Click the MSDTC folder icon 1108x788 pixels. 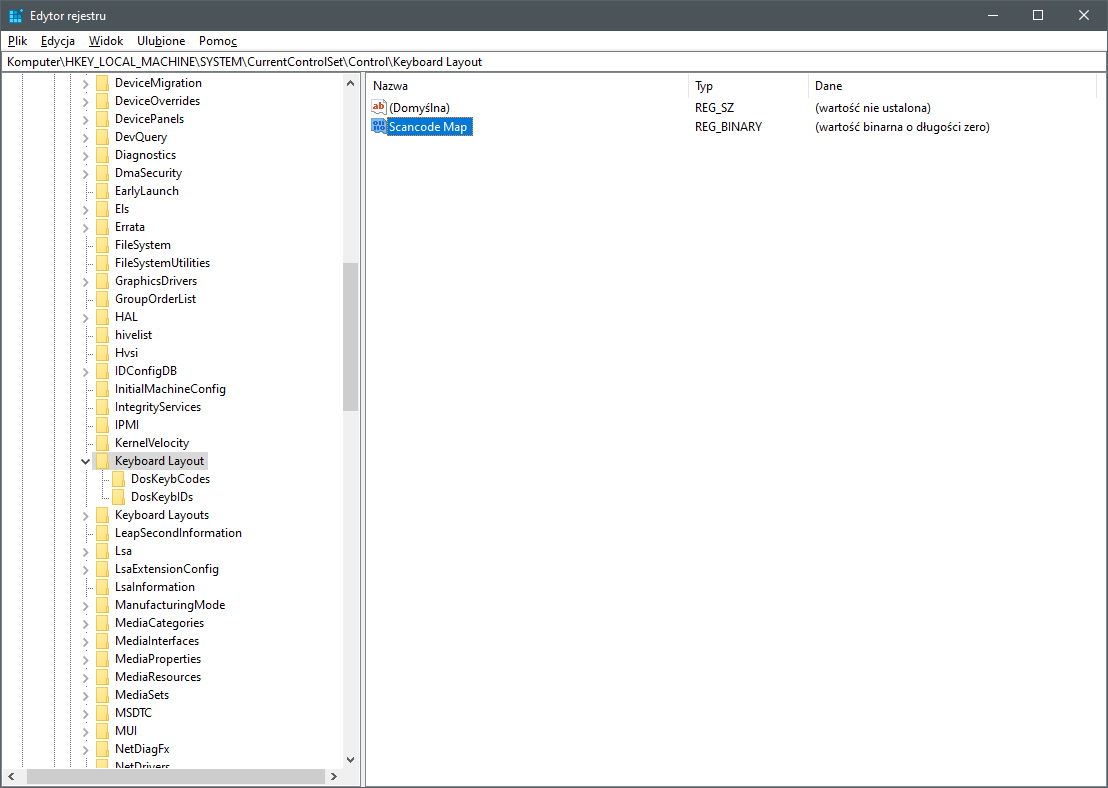tap(102, 713)
